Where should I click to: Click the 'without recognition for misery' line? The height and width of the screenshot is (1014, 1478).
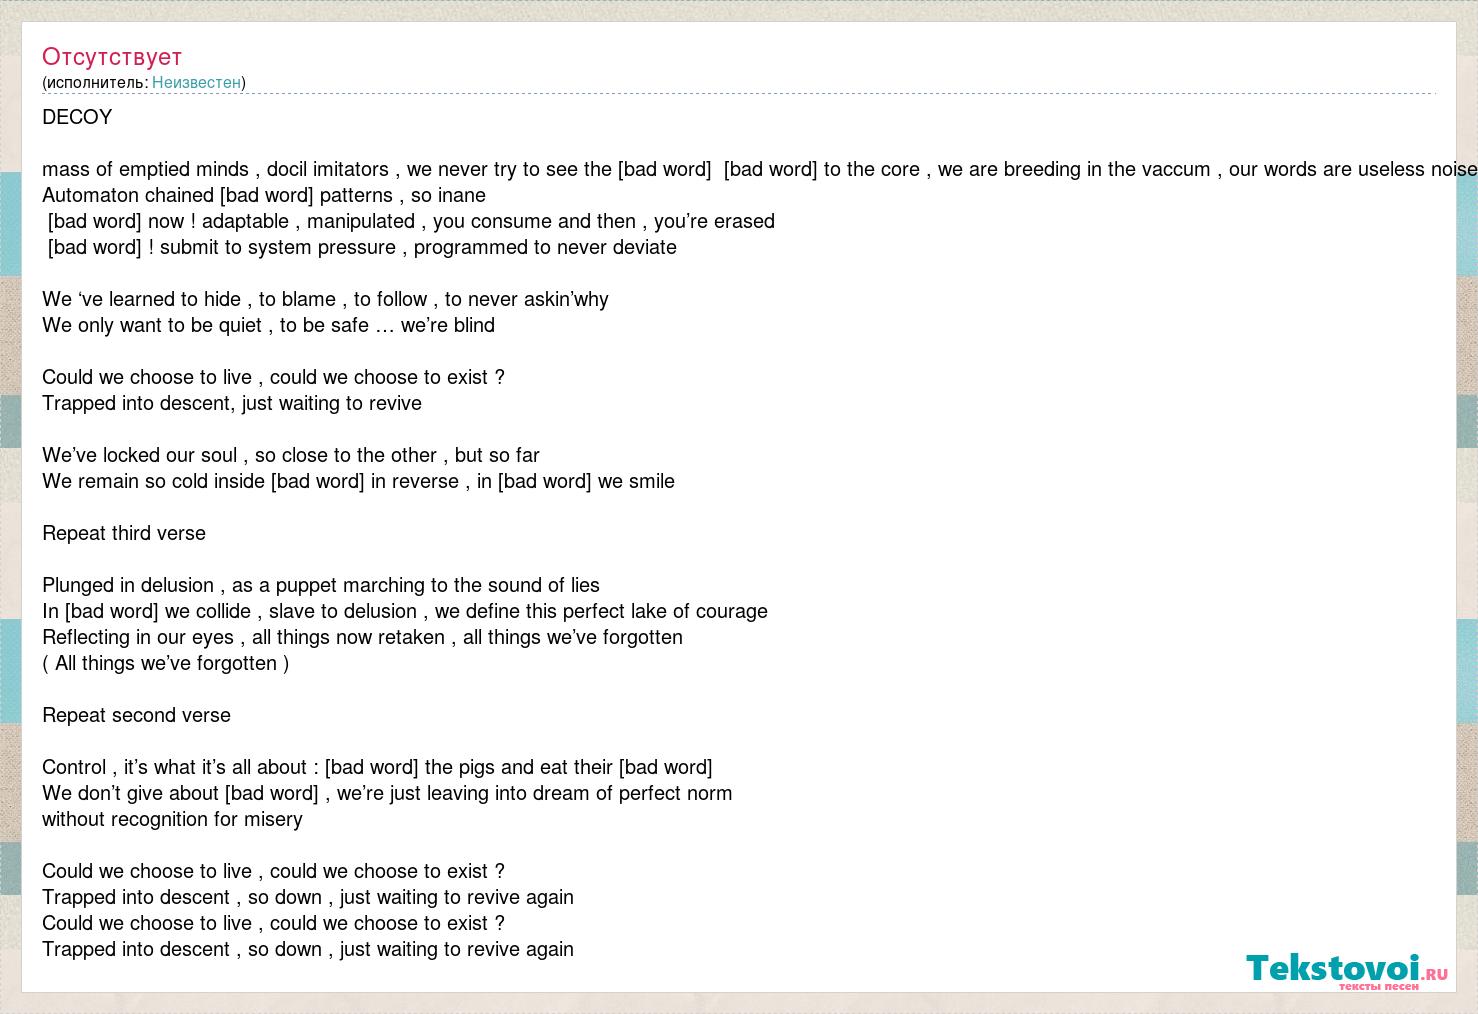pyautogui.click(x=172, y=819)
